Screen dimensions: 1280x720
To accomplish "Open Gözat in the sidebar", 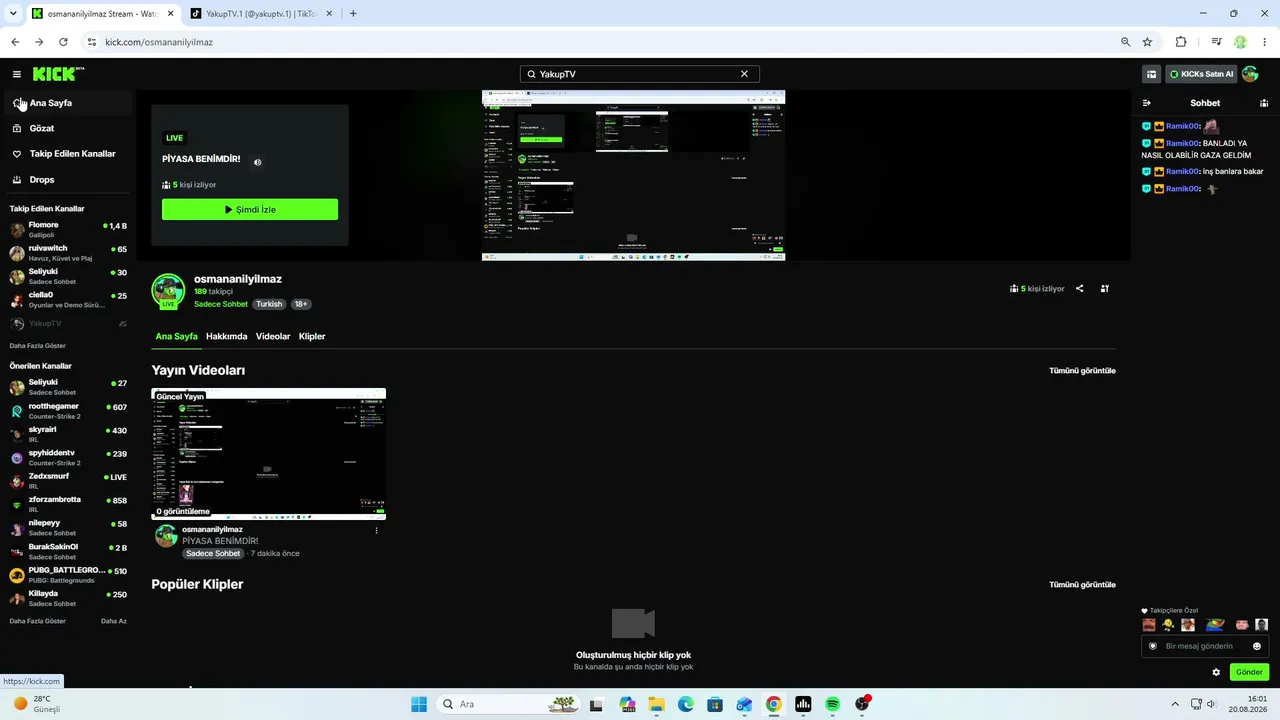I will pos(66,128).
